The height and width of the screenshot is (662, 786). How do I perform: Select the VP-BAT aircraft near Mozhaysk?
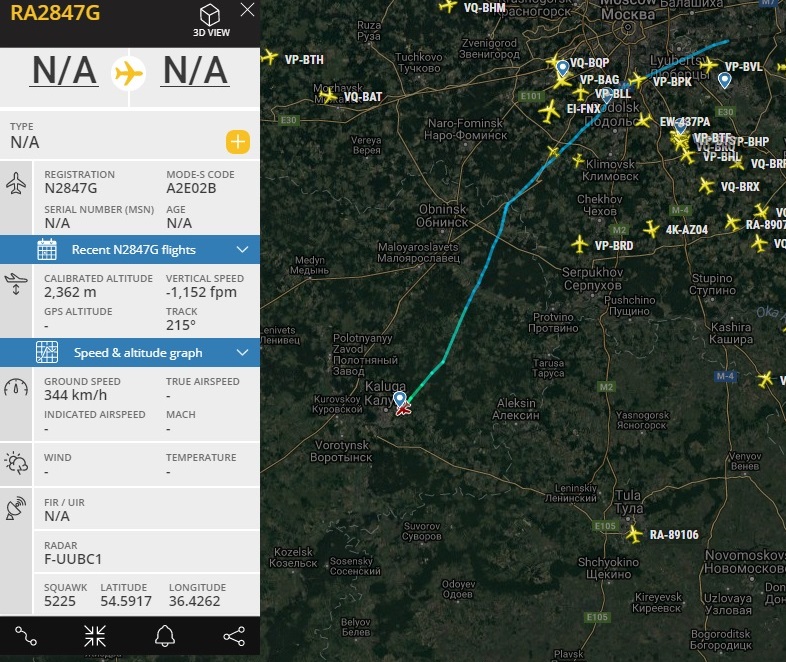click(x=328, y=96)
